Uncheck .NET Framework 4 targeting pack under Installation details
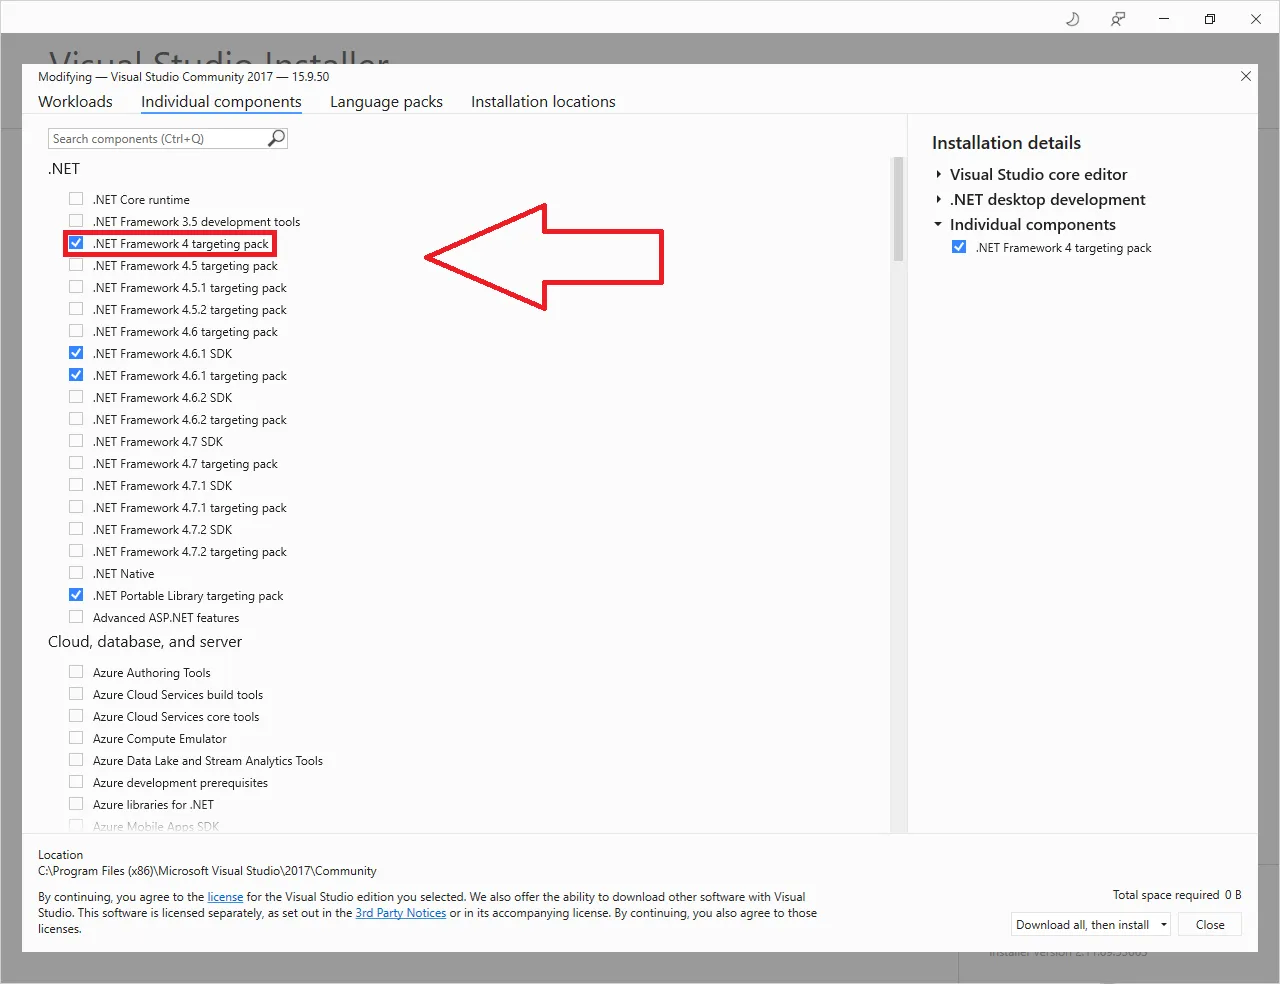This screenshot has height=984, width=1280. coord(959,247)
